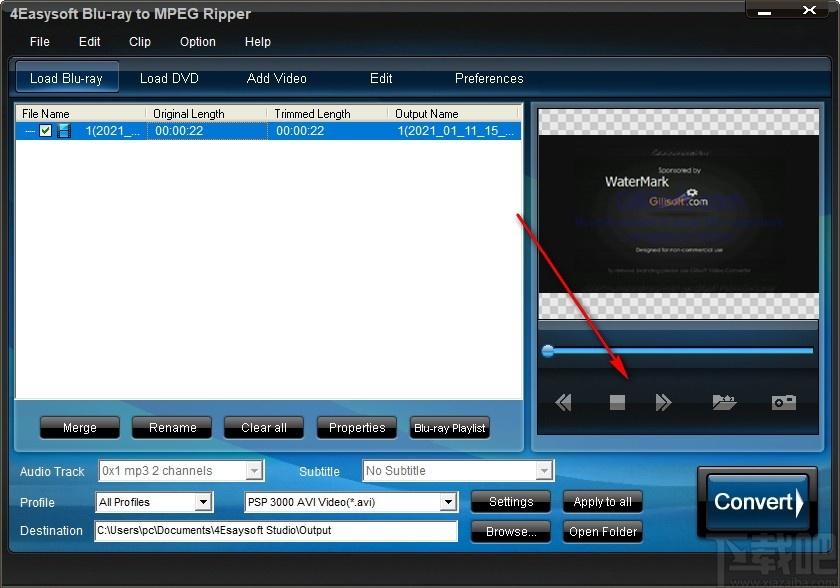The width and height of the screenshot is (840, 588).
Task: Click the film strip file icon
Action: [64, 131]
